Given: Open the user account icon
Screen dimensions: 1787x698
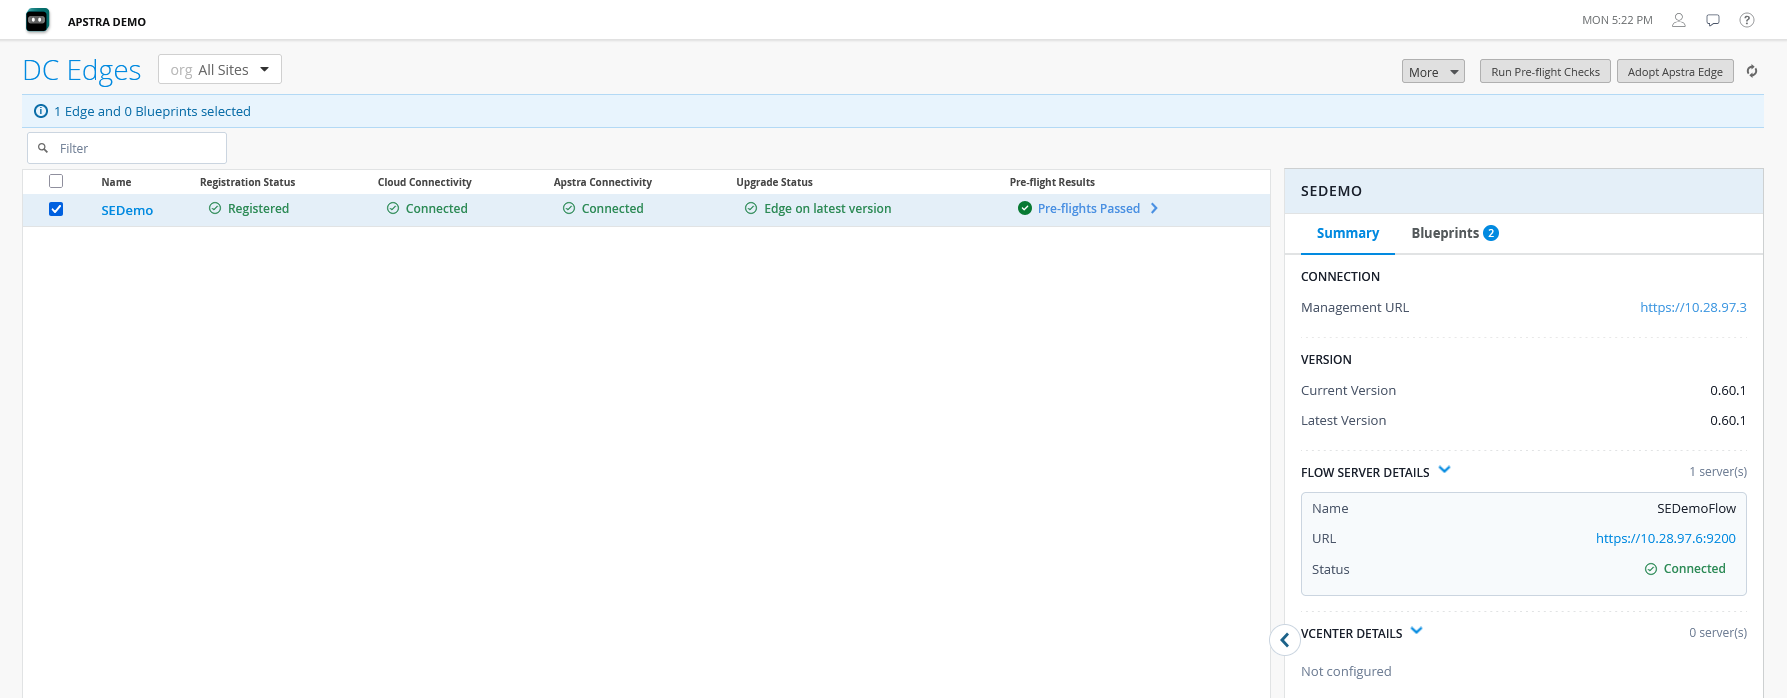Looking at the screenshot, I should 1679,20.
